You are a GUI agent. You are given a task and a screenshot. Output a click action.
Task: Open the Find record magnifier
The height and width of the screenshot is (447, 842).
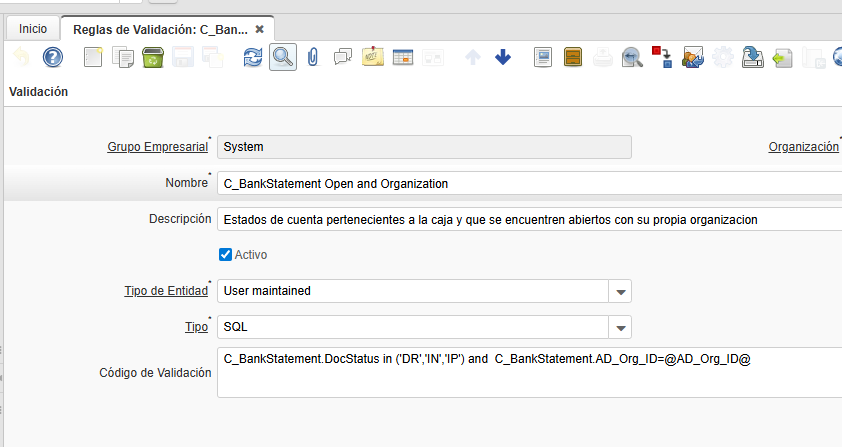282,58
